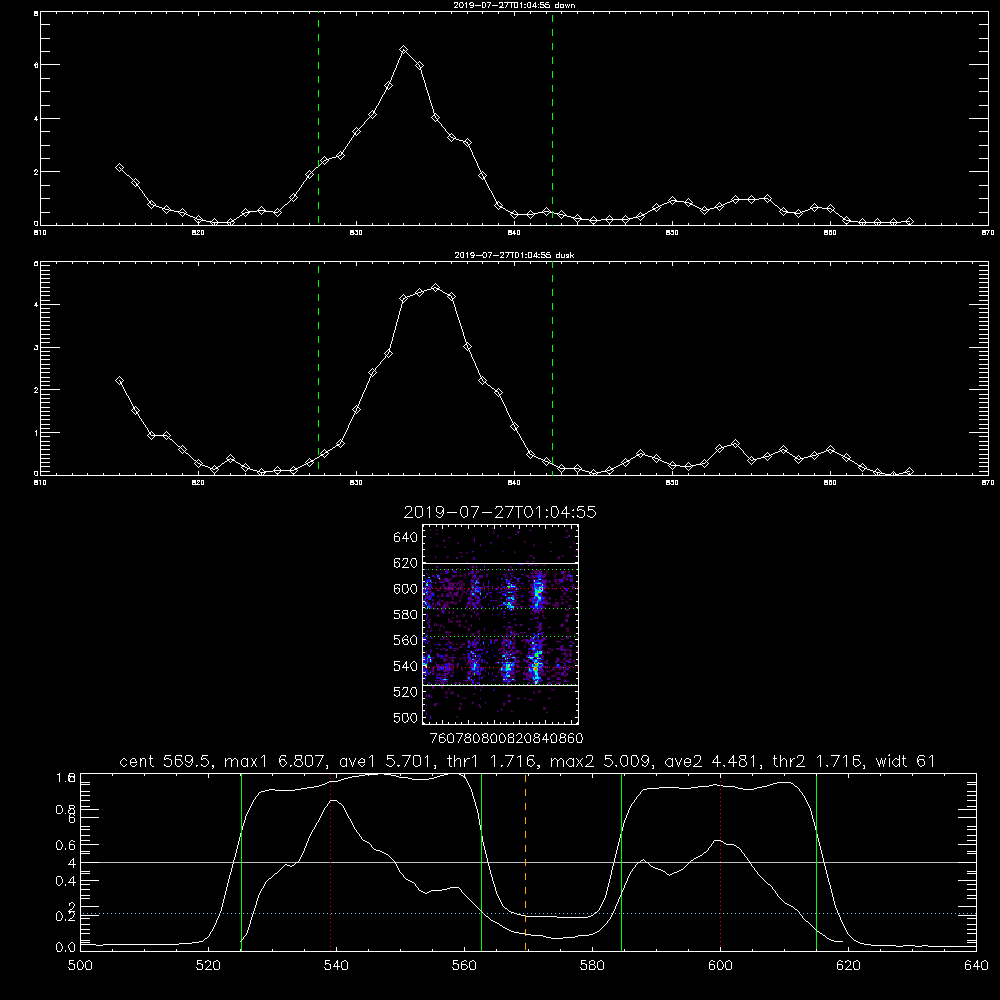Click the blue dotted threshold line in bottom plot
The height and width of the screenshot is (1000, 1000).
[x=528, y=913]
